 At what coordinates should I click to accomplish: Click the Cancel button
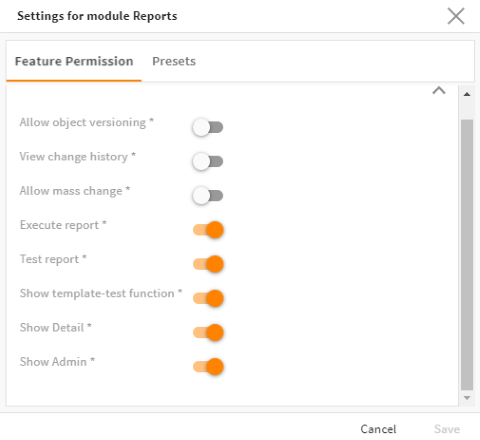point(378,429)
